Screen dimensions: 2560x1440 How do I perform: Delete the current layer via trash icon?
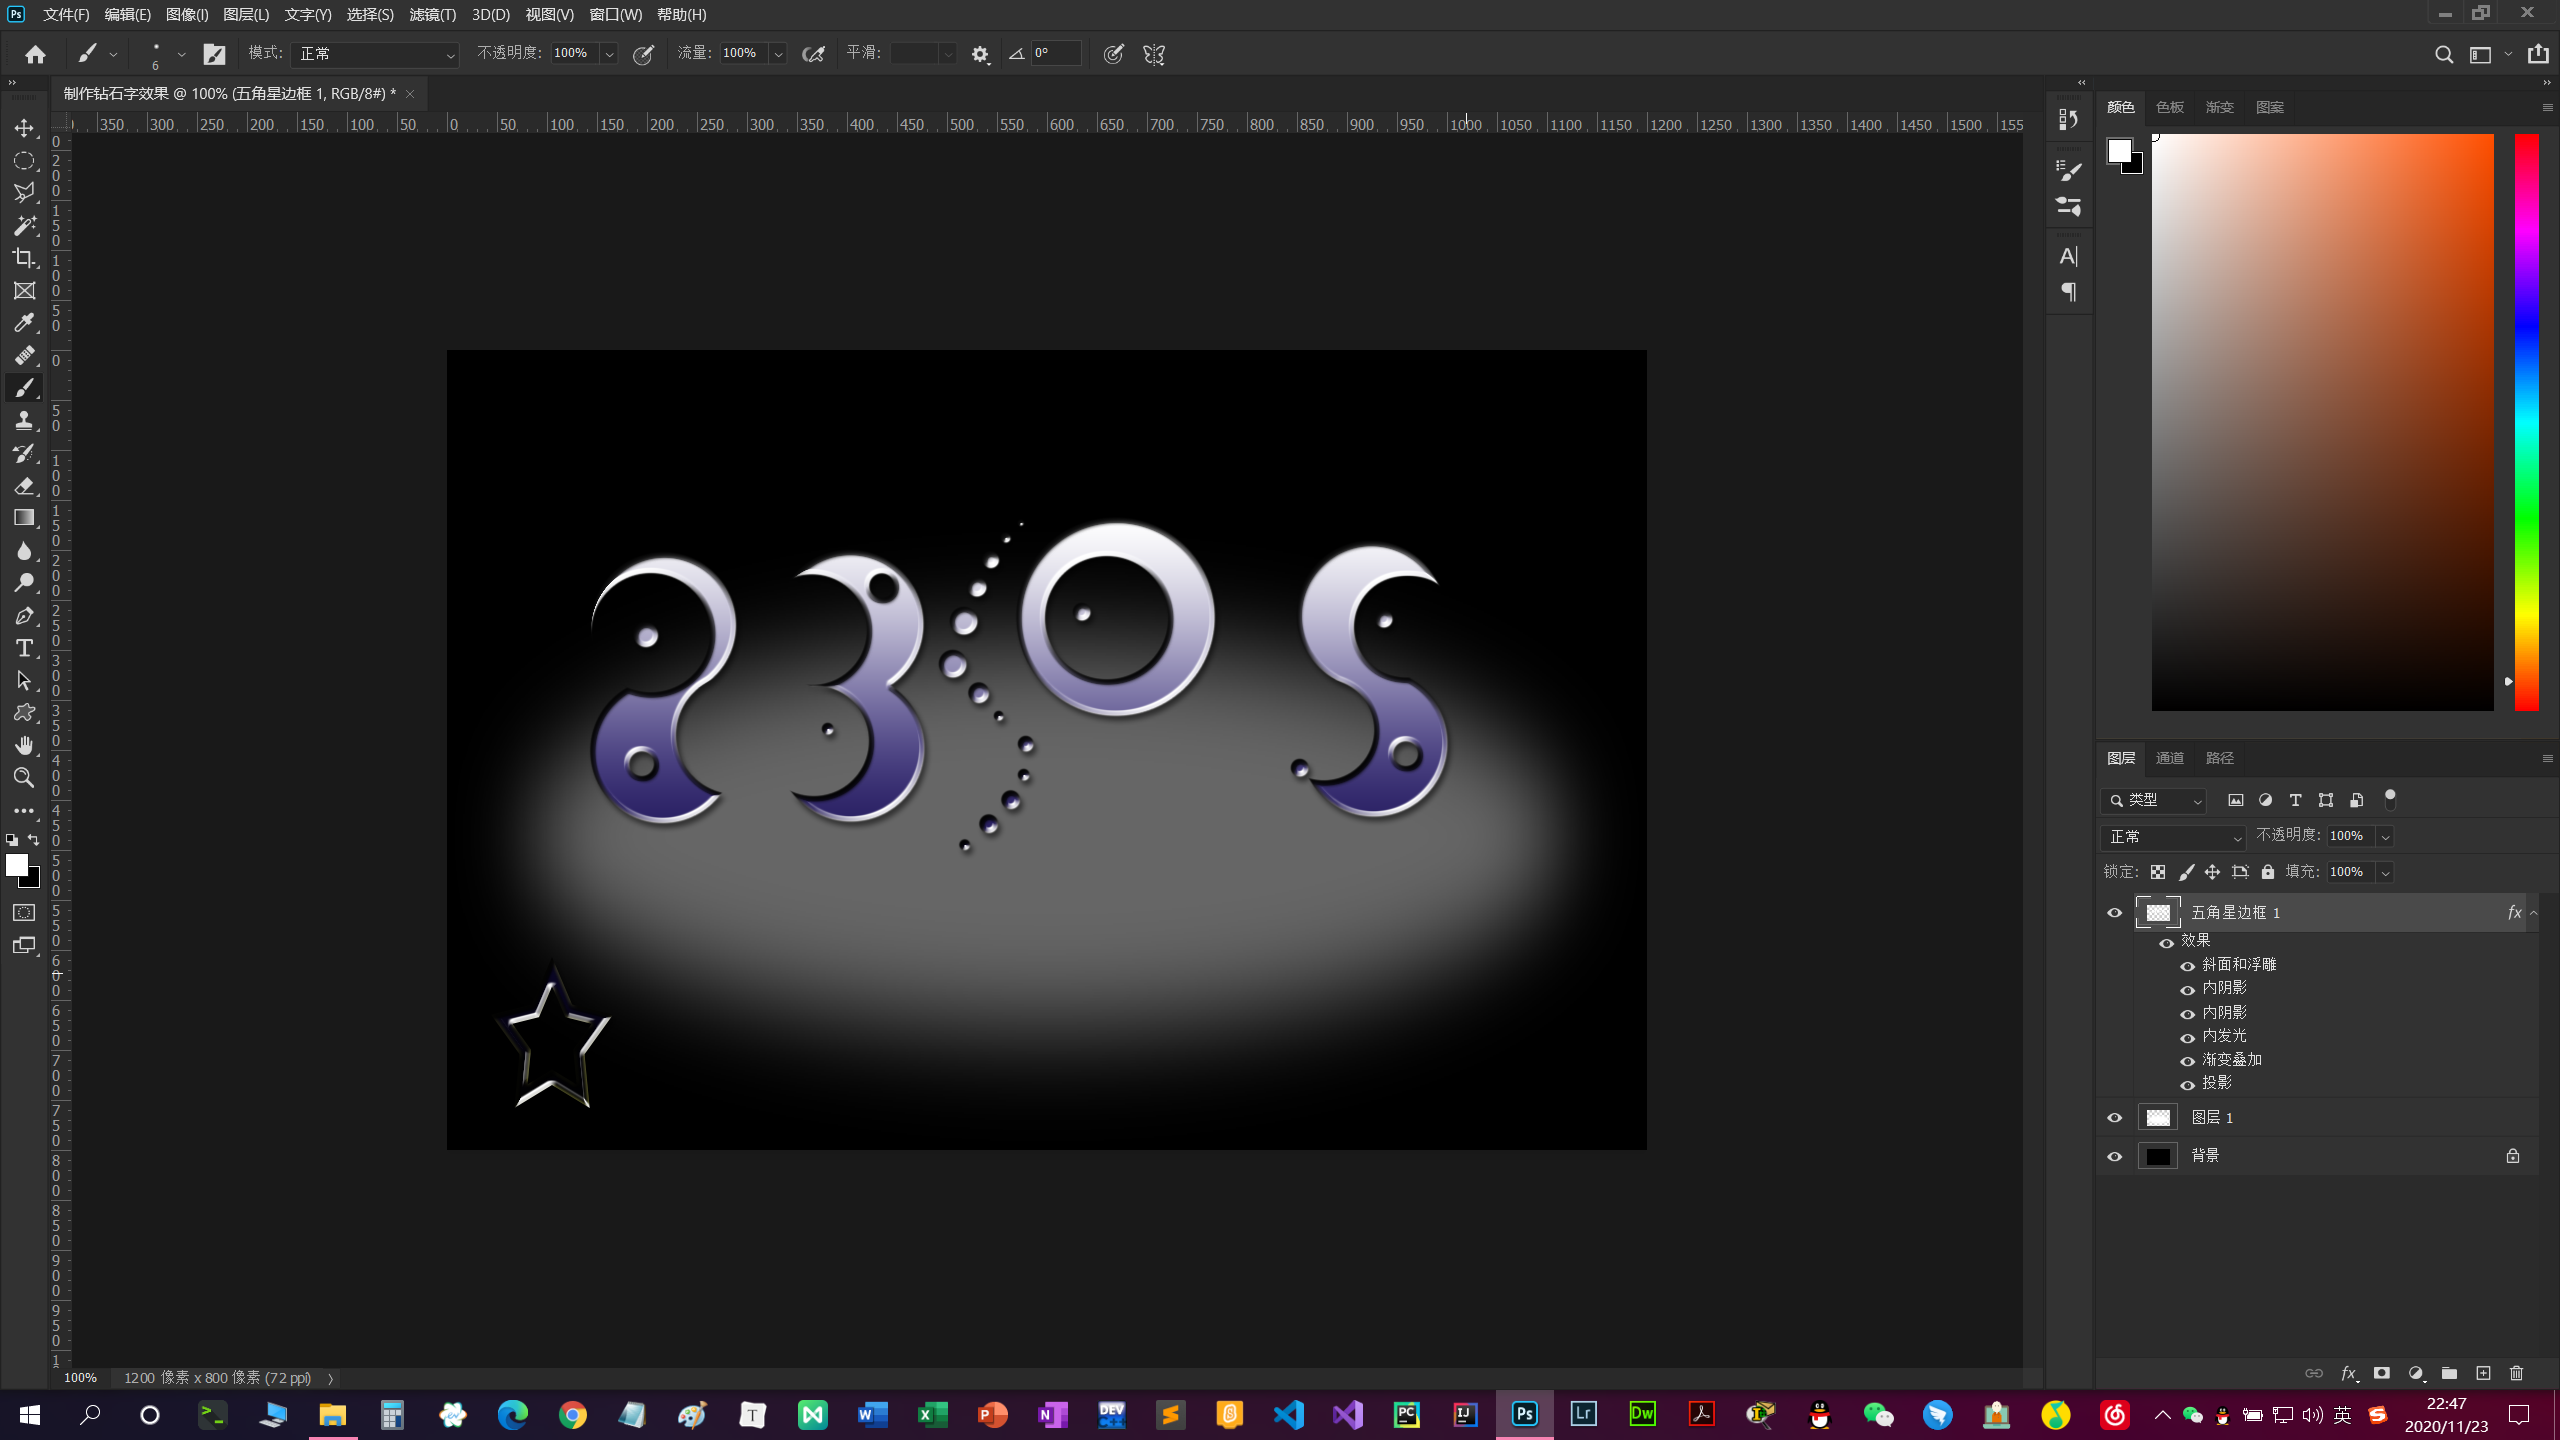point(2517,1373)
